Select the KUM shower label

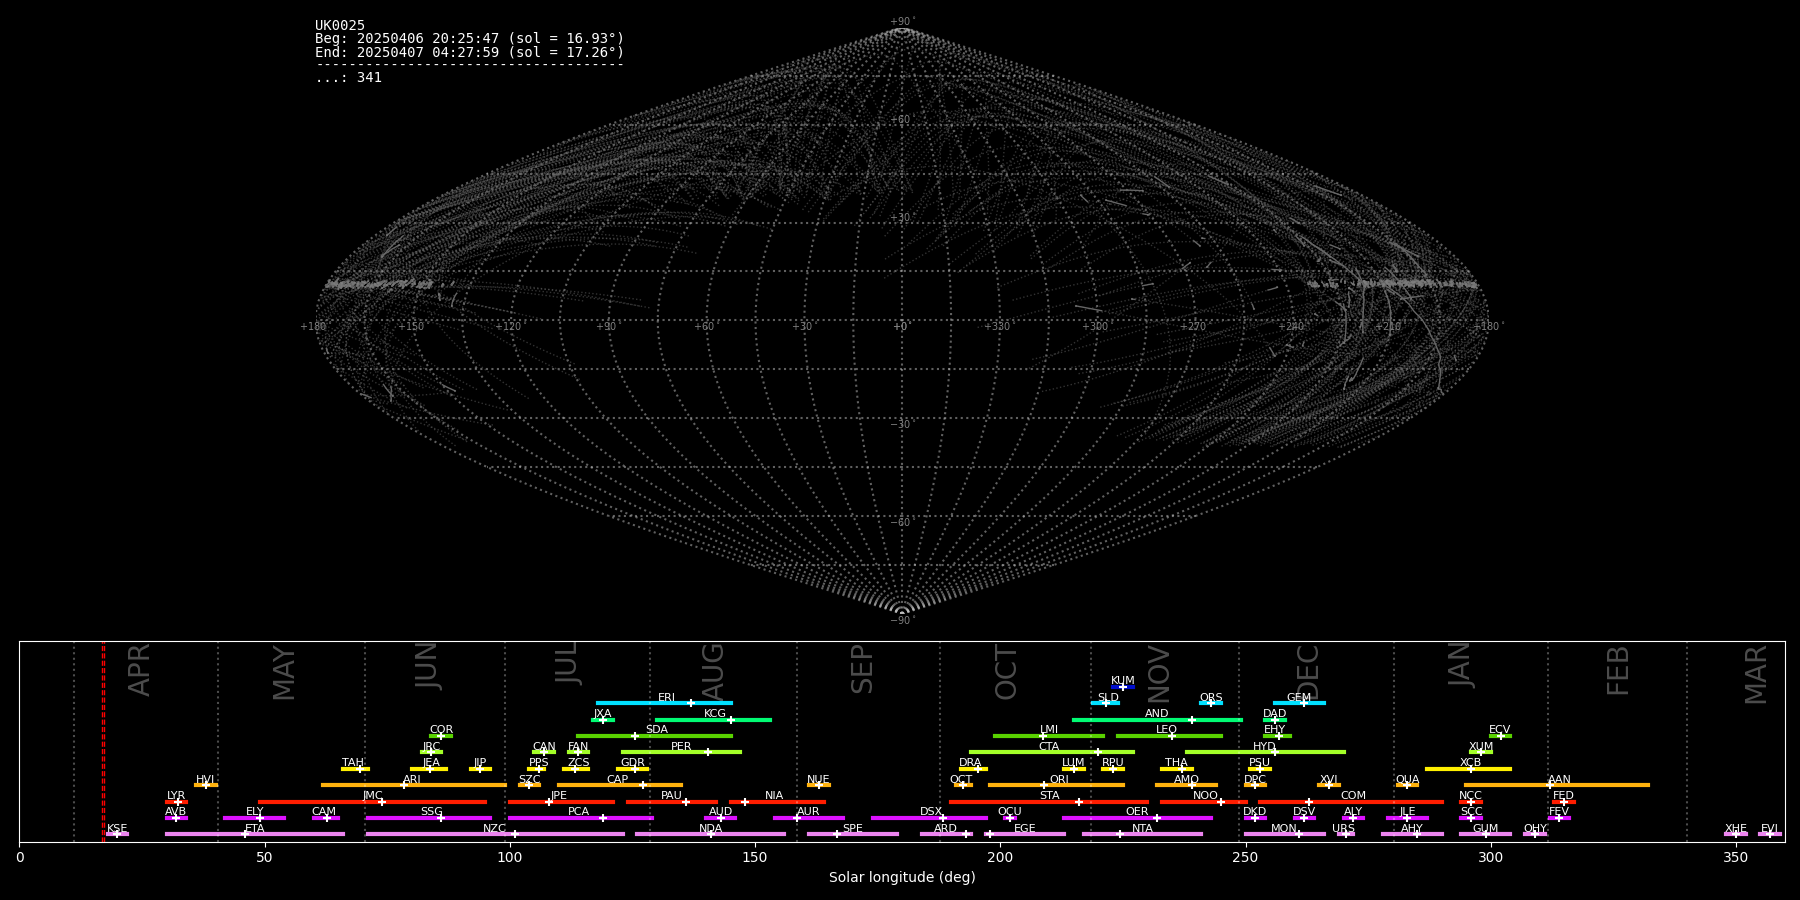pyautogui.click(x=1123, y=681)
